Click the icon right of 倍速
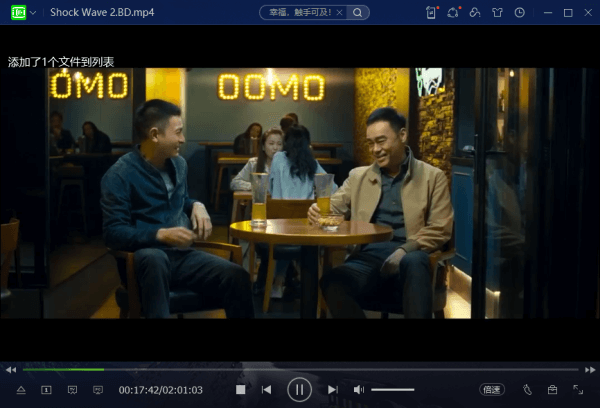This screenshot has width=600, height=408. 527,390
